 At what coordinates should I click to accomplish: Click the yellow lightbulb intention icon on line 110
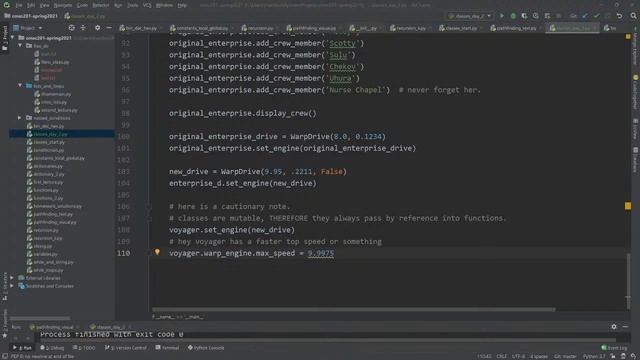(x=157, y=252)
